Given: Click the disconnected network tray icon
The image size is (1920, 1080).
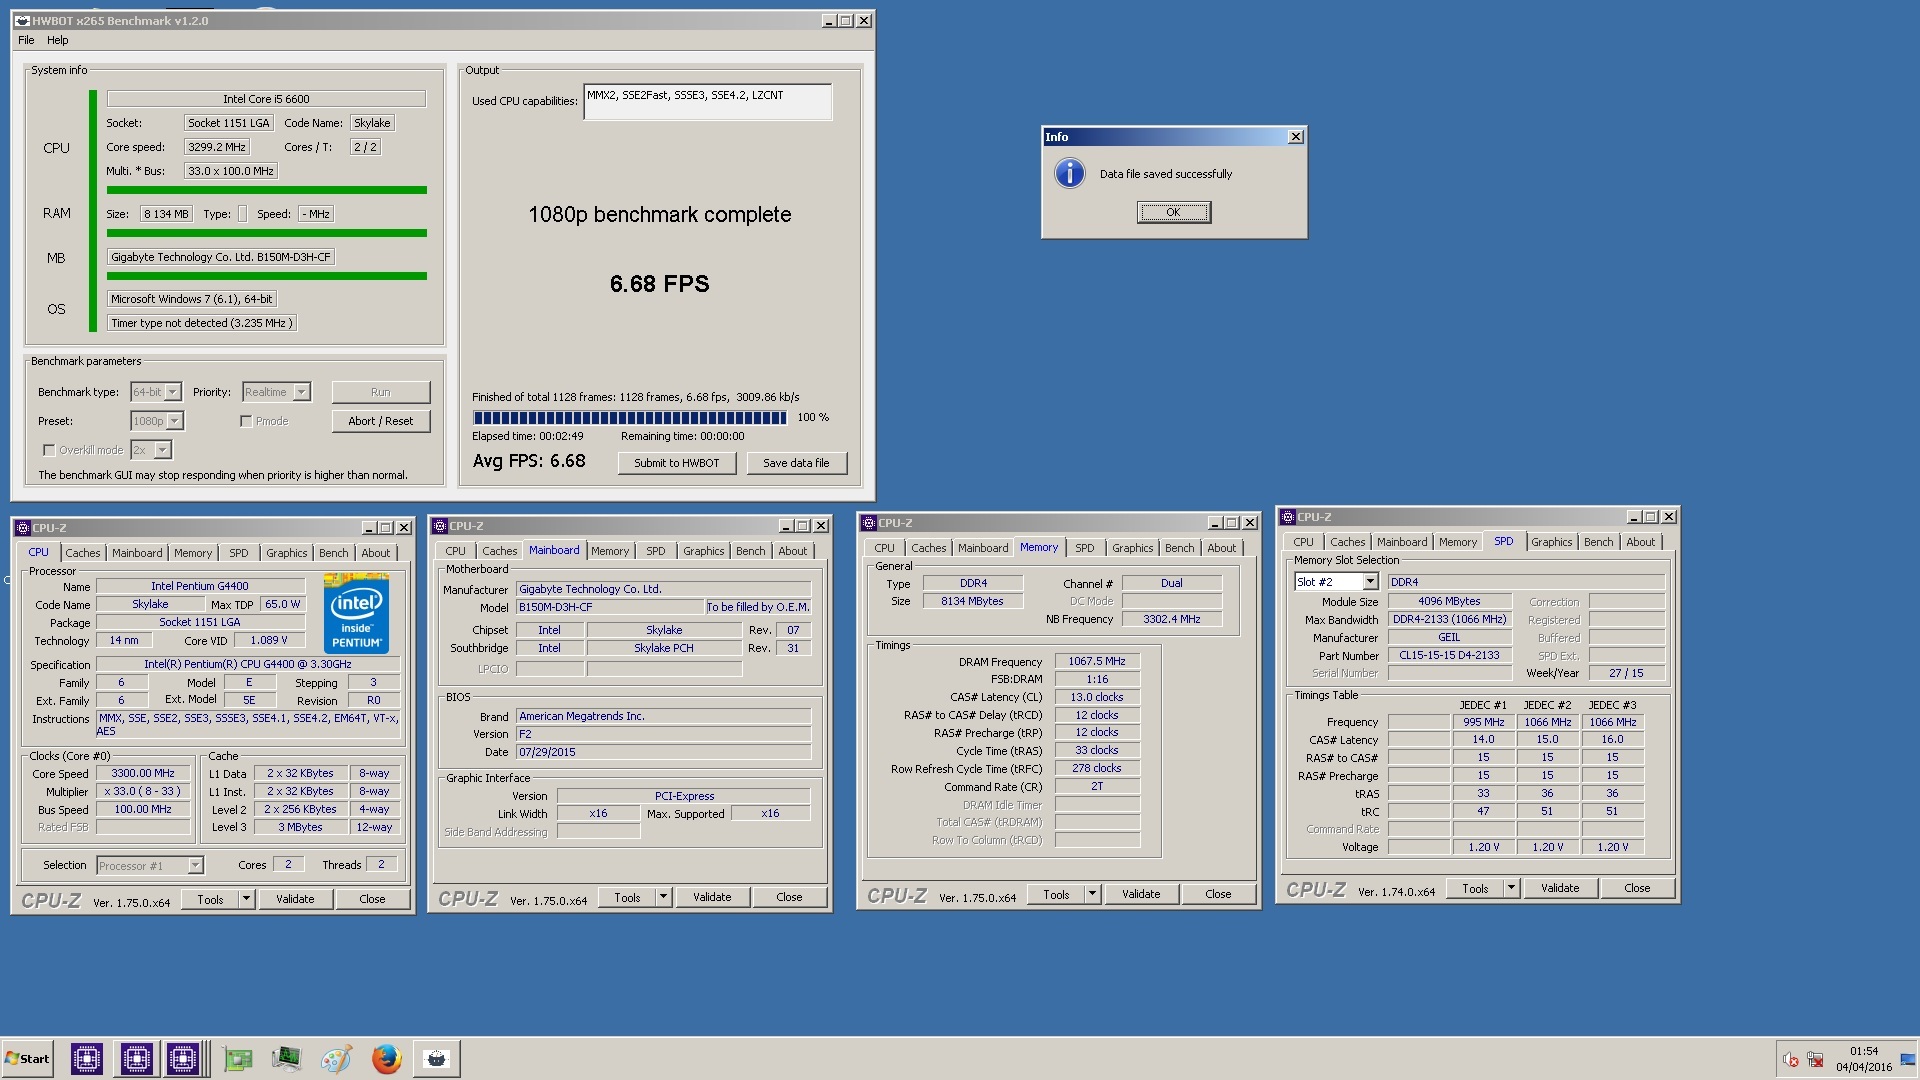Looking at the screenshot, I should coord(1815,1060).
